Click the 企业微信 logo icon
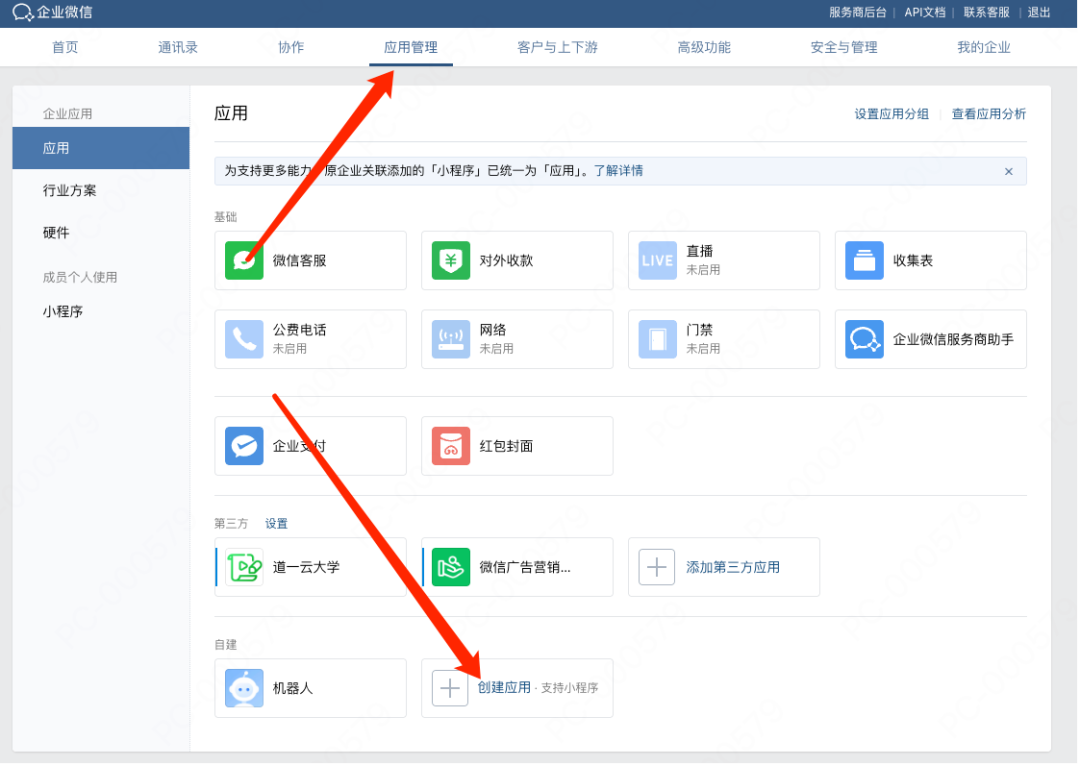The height and width of the screenshot is (766, 1080). [23, 12]
